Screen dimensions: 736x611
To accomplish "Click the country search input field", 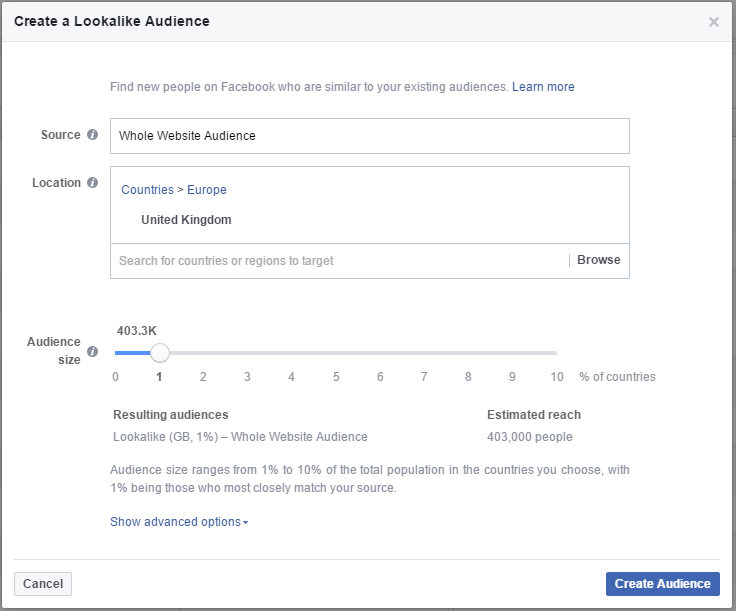I will (x=340, y=261).
